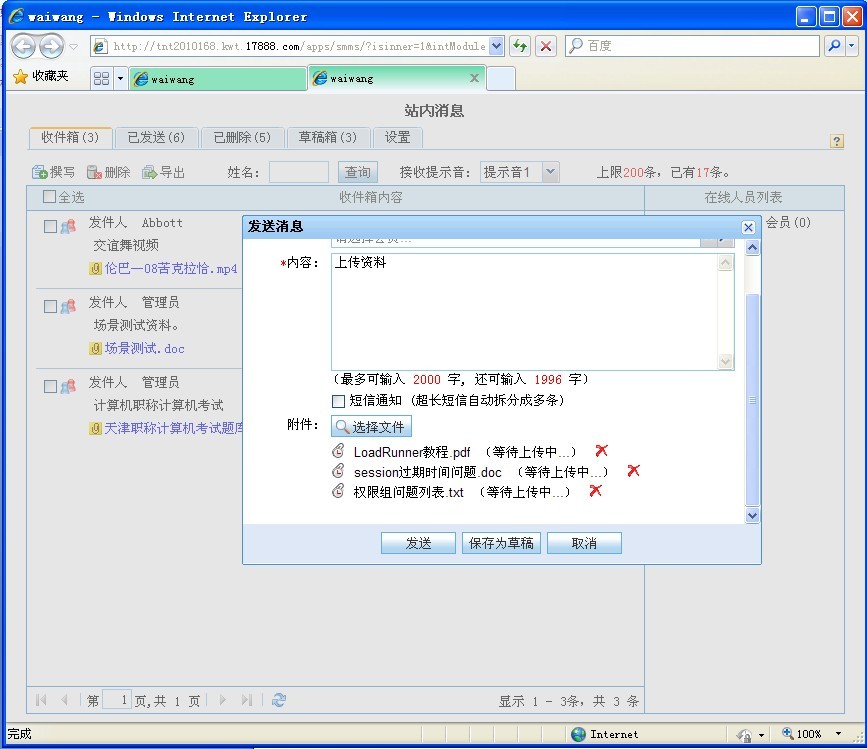This screenshot has width=867, height=749.
Task: Open the IE quick tabs grid icon
Action: pos(101,78)
